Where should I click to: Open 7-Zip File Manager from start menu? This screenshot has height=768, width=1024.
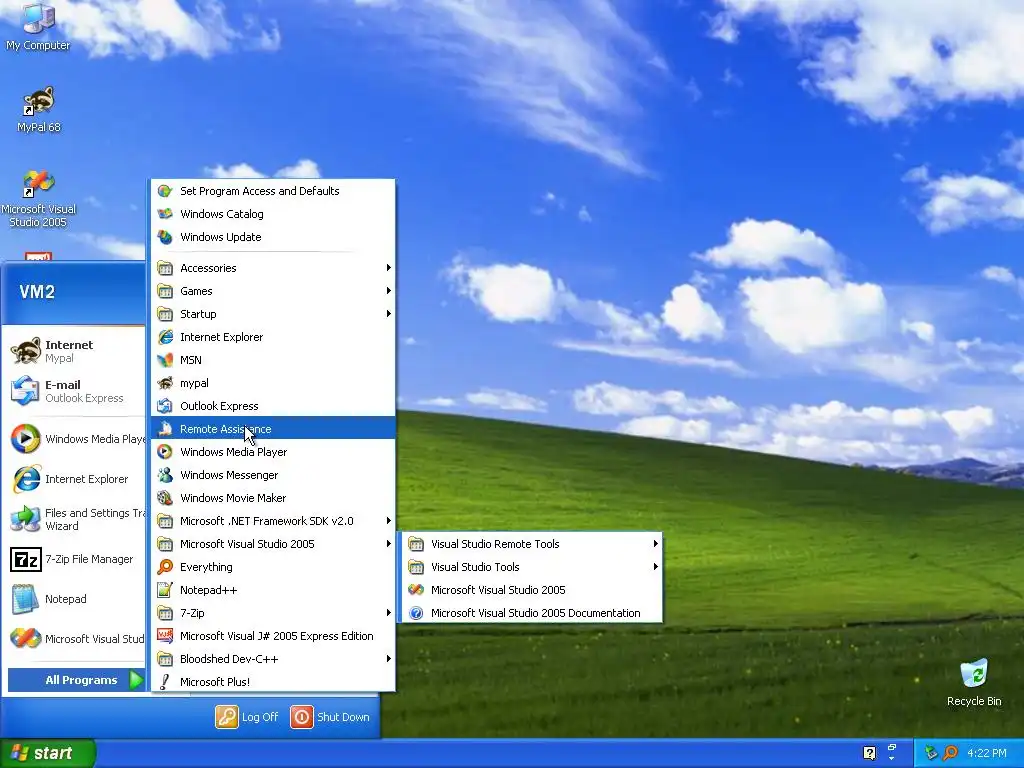click(76, 559)
